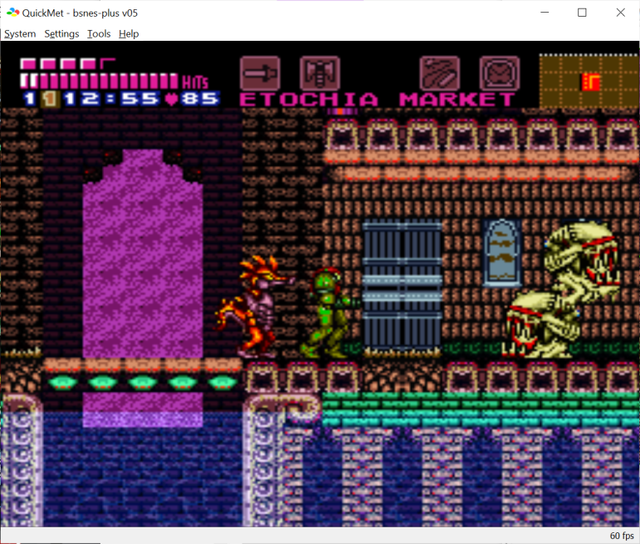Click the green zombie enemy
This screenshot has height=544, width=640.
328,313
